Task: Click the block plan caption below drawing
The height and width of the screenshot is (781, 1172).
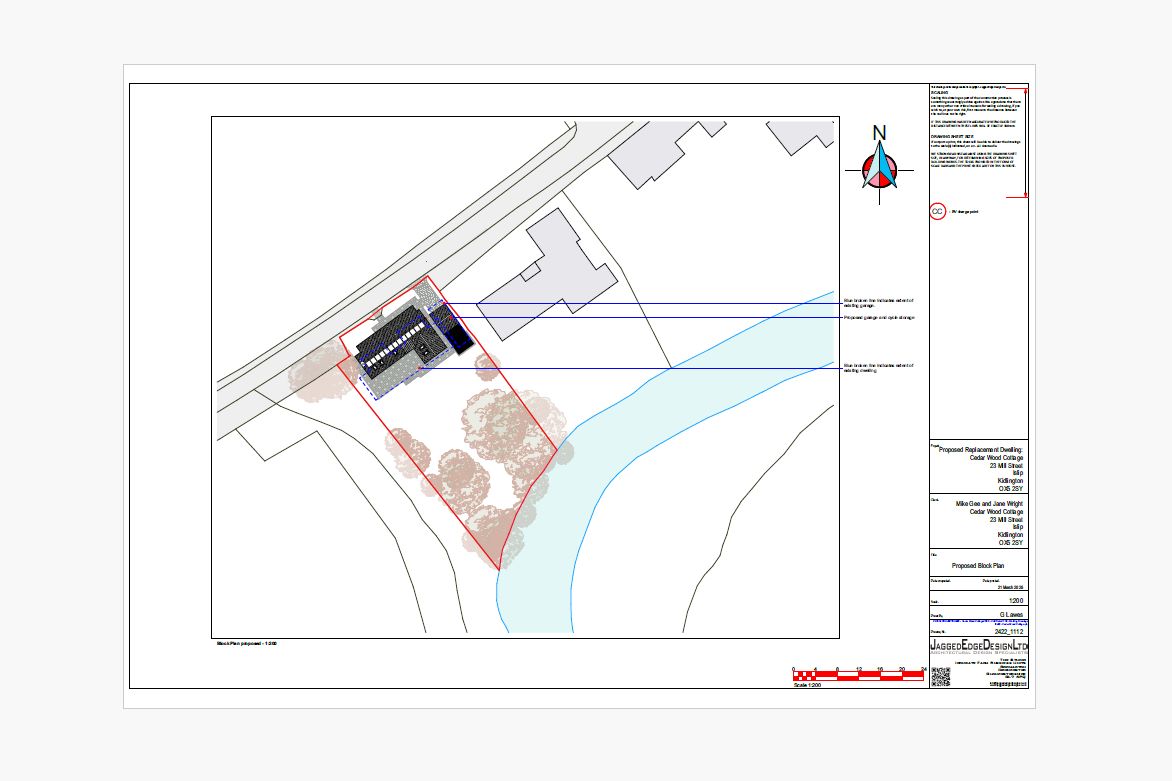Action: click(246, 643)
